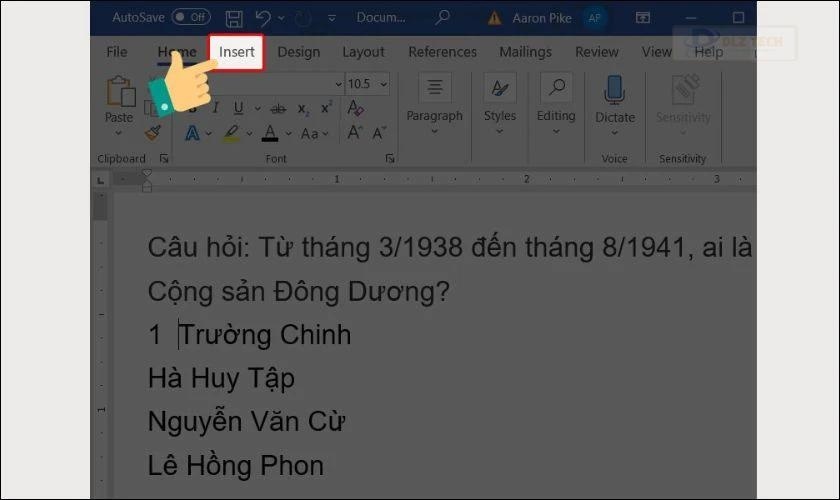Toggle Underline formatting
The width and height of the screenshot is (840, 500).
238,108
